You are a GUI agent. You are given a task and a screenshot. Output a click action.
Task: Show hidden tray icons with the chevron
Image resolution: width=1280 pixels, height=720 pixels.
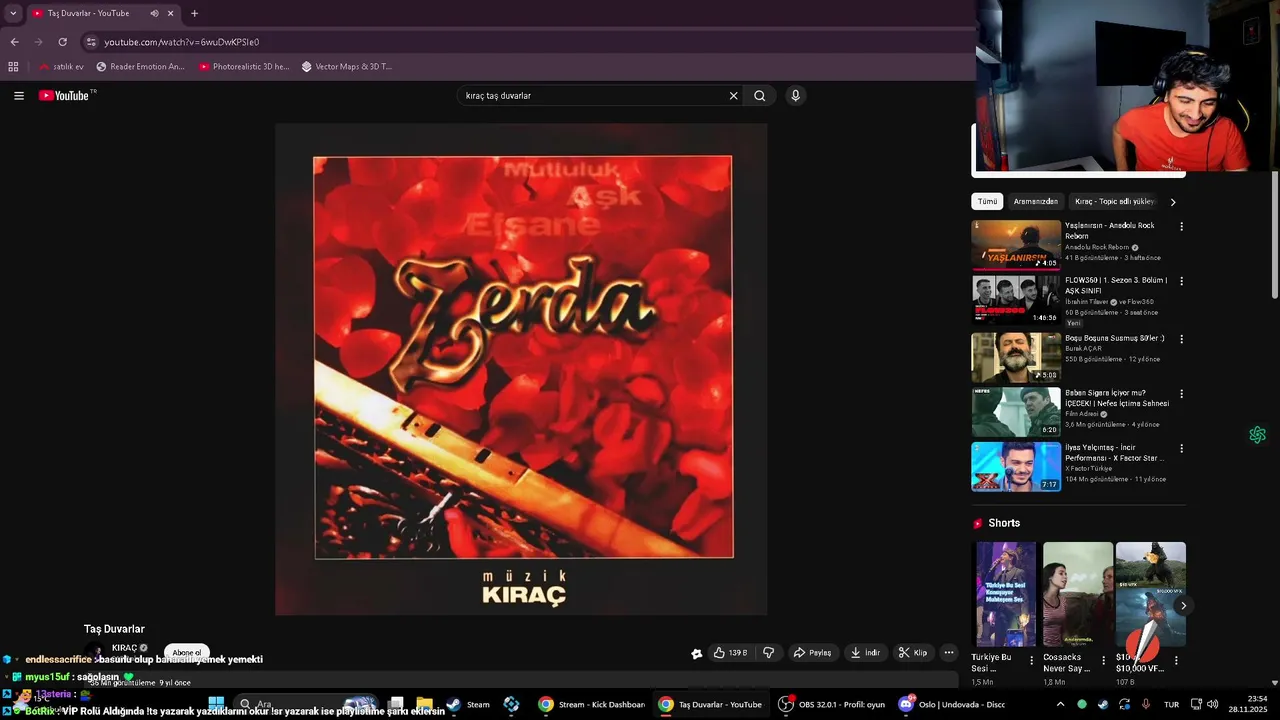click(1060, 704)
